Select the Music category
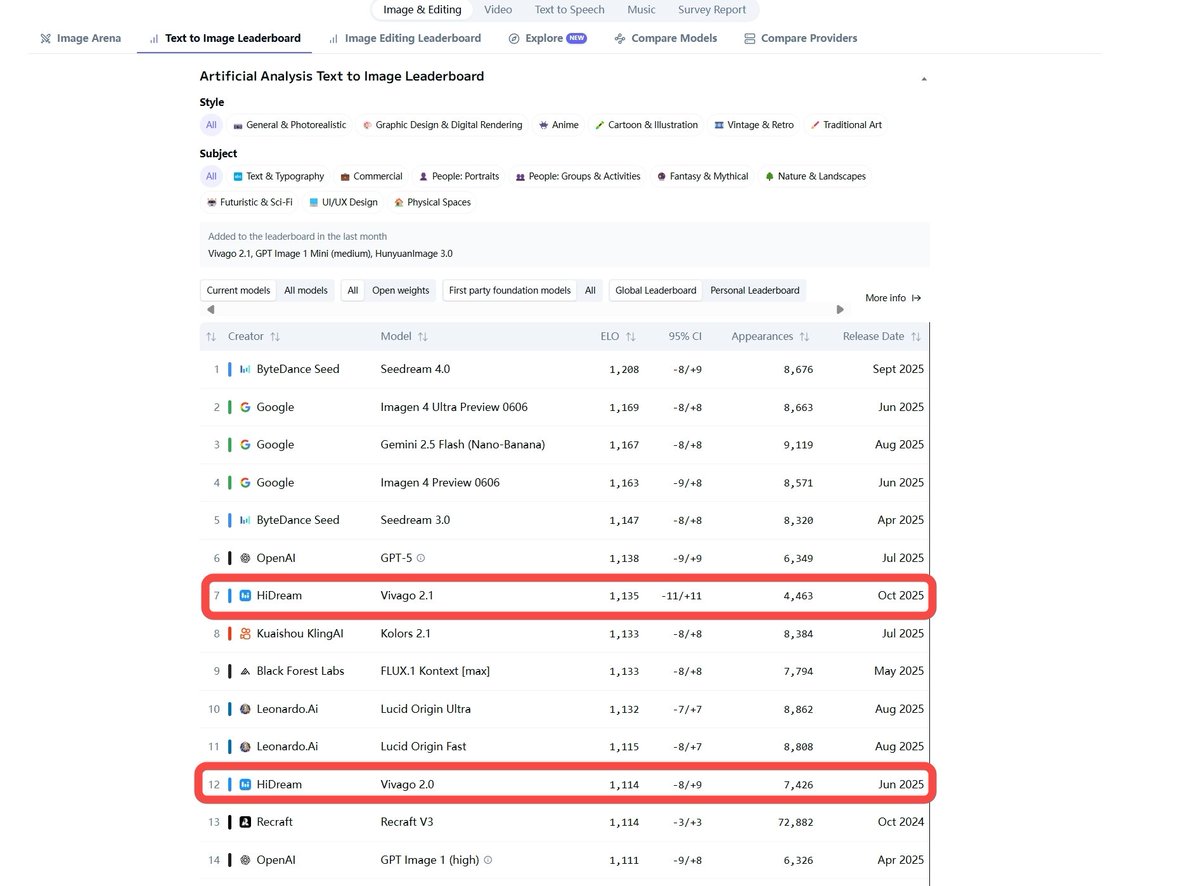1200x886 pixels. click(641, 10)
